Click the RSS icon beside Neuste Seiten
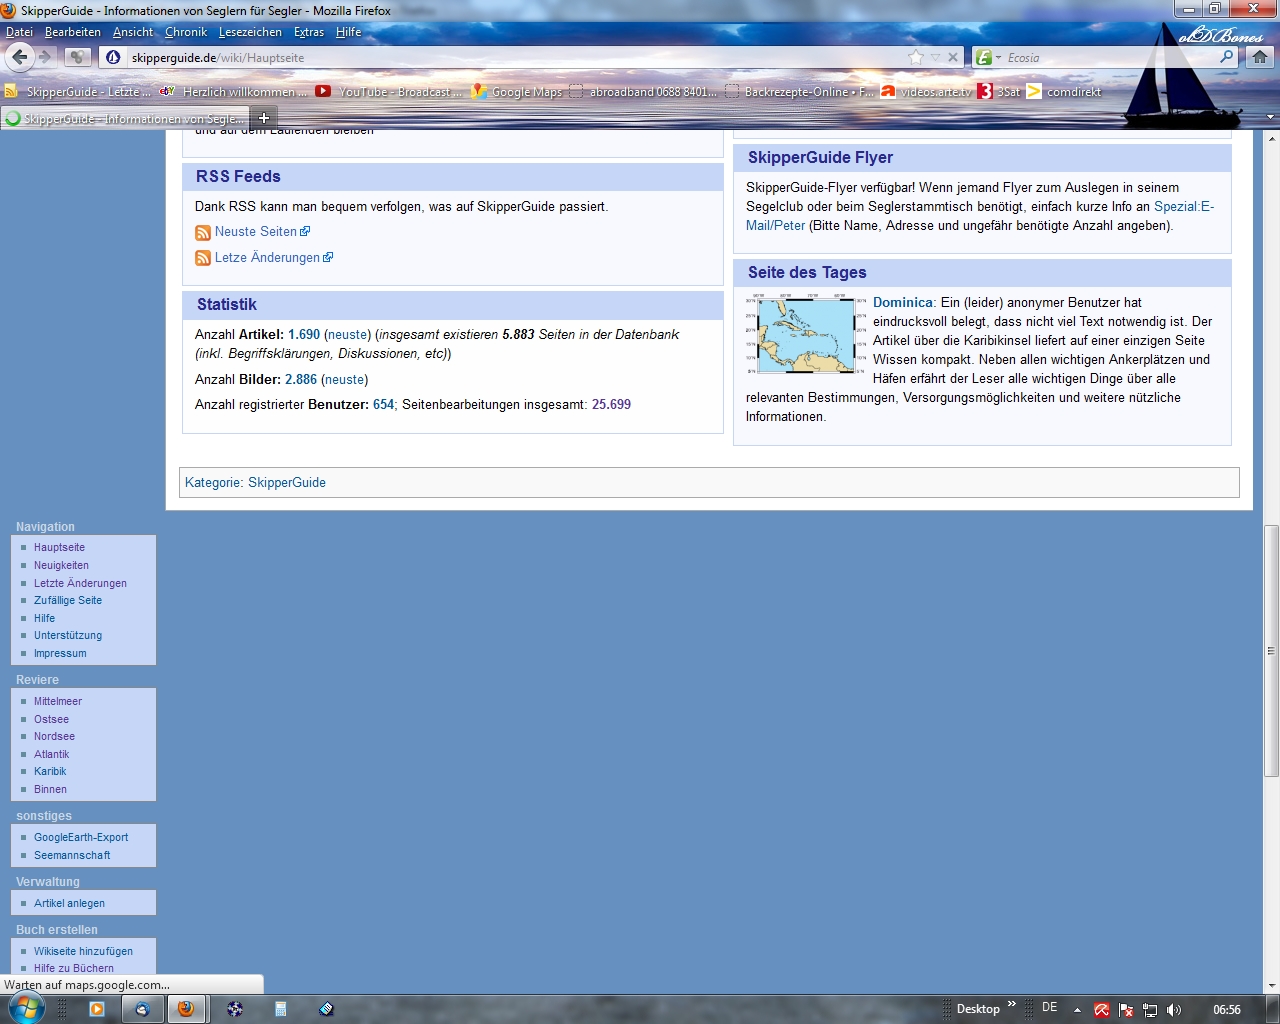The image size is (1280, 1024). [x=203, y=233]
